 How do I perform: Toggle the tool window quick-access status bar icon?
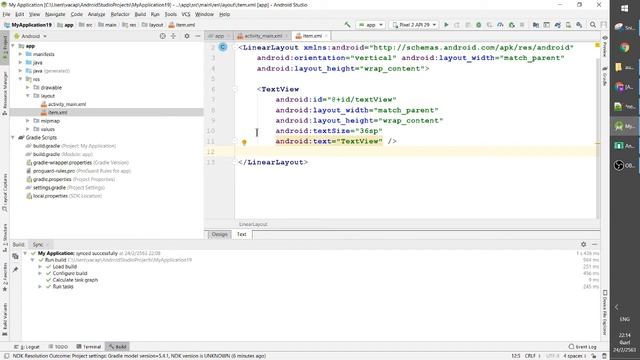(7, 356)
